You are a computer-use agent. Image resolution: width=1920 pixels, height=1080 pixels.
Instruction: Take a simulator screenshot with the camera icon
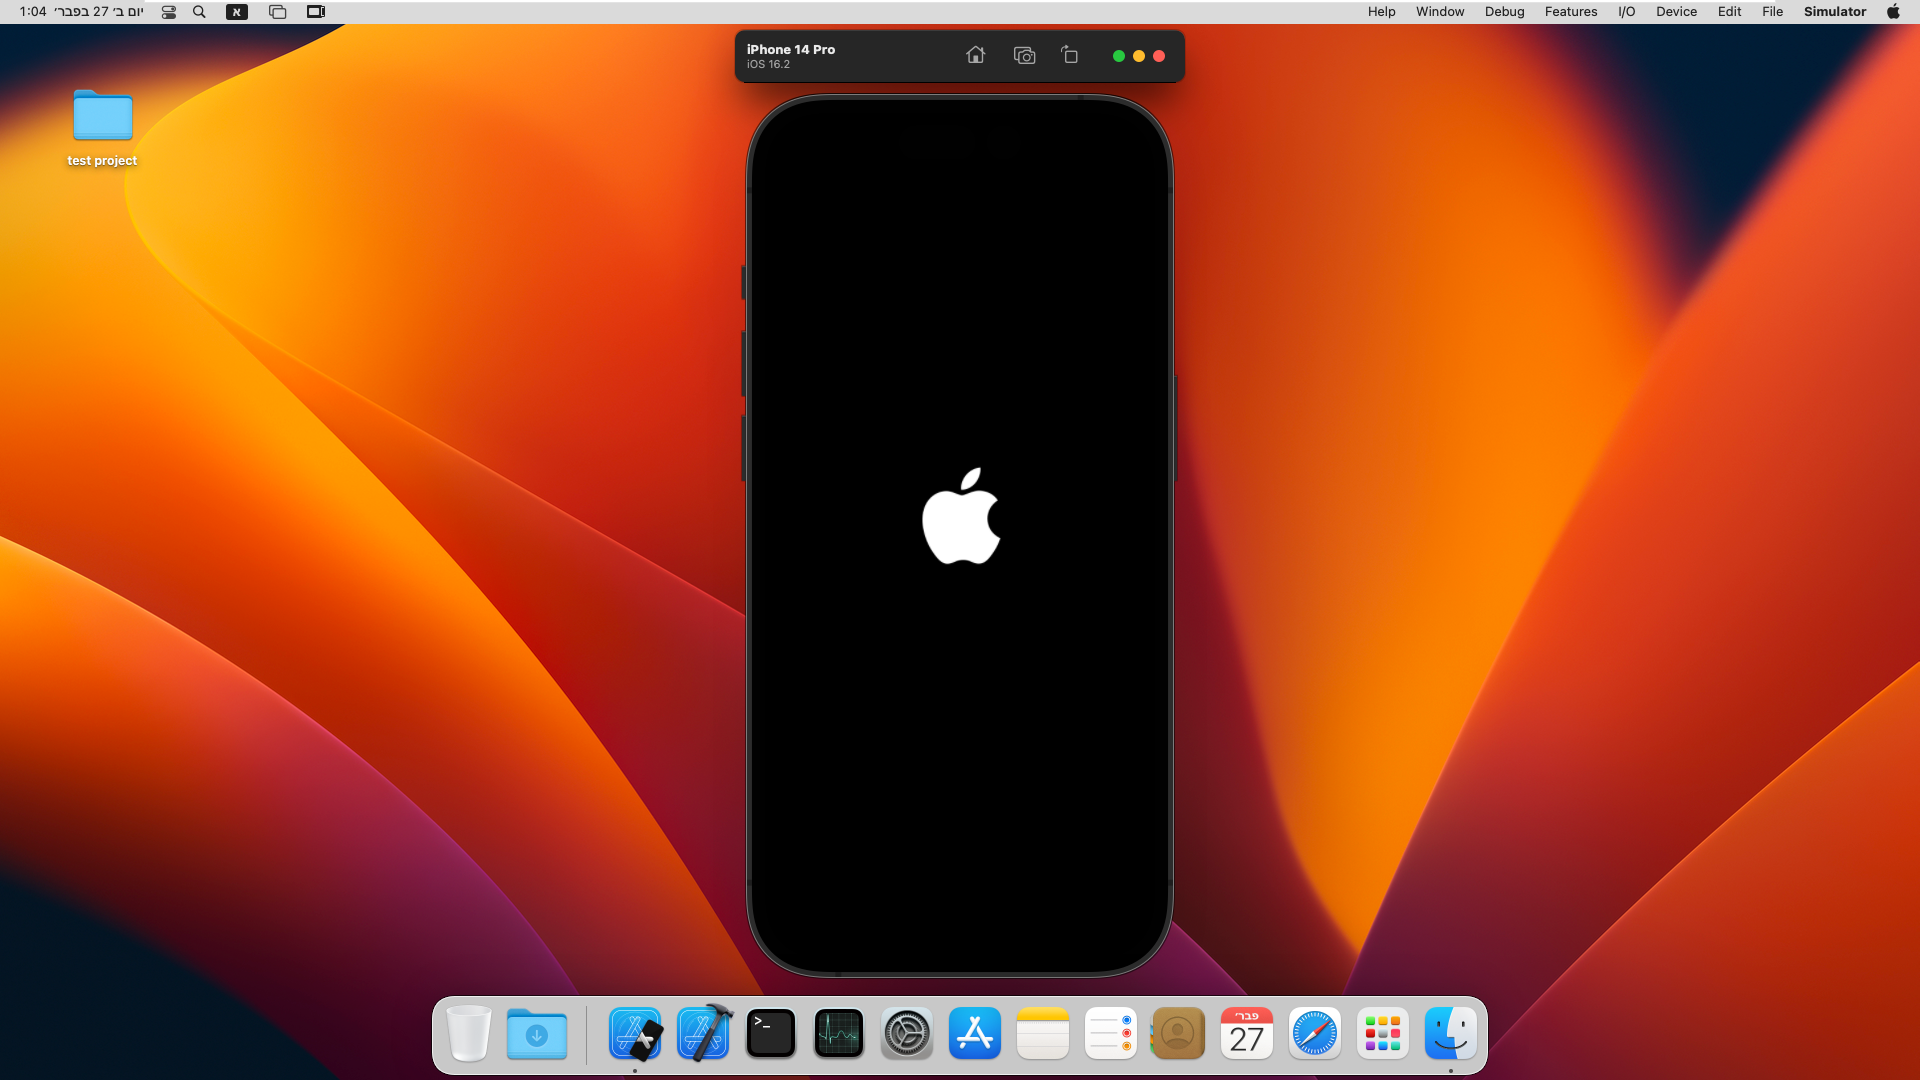(x=1024, y=55)
